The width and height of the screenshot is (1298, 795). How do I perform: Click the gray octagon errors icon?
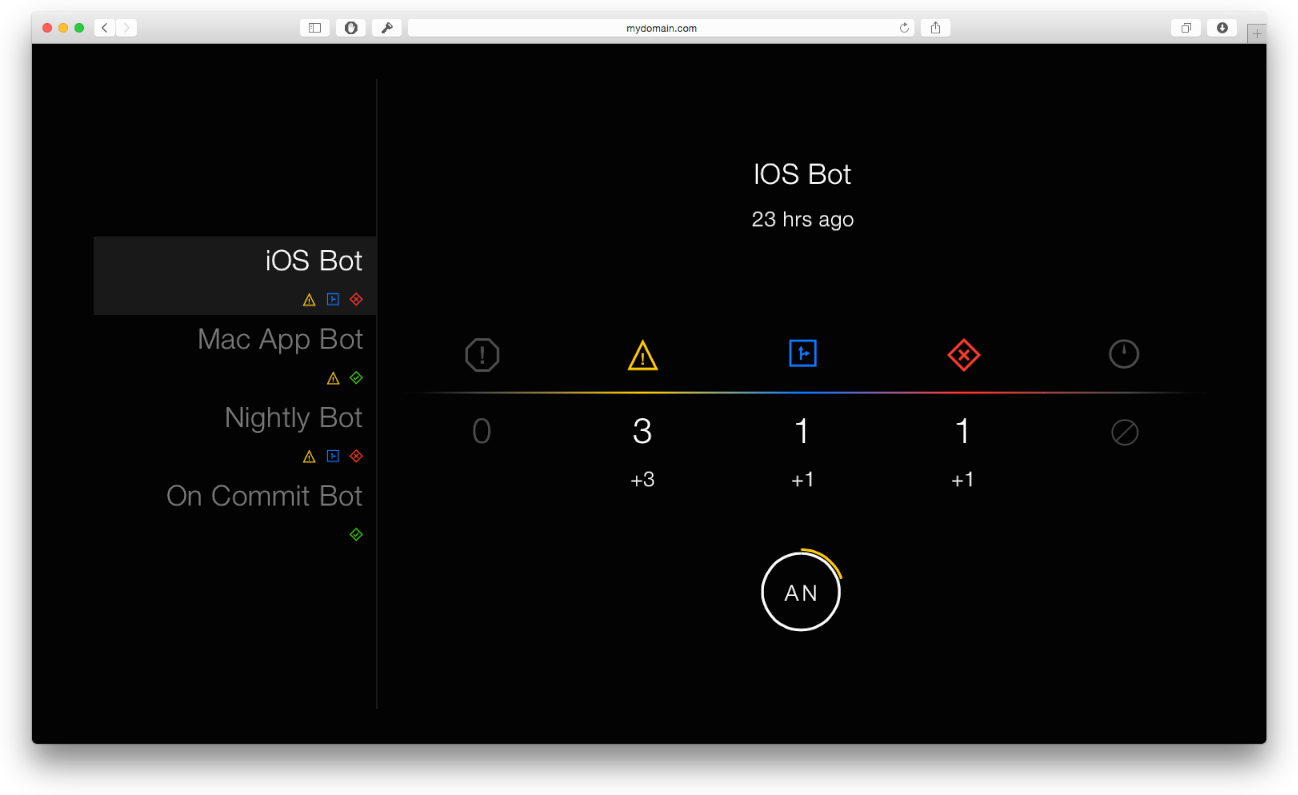(x=482, y=355)
